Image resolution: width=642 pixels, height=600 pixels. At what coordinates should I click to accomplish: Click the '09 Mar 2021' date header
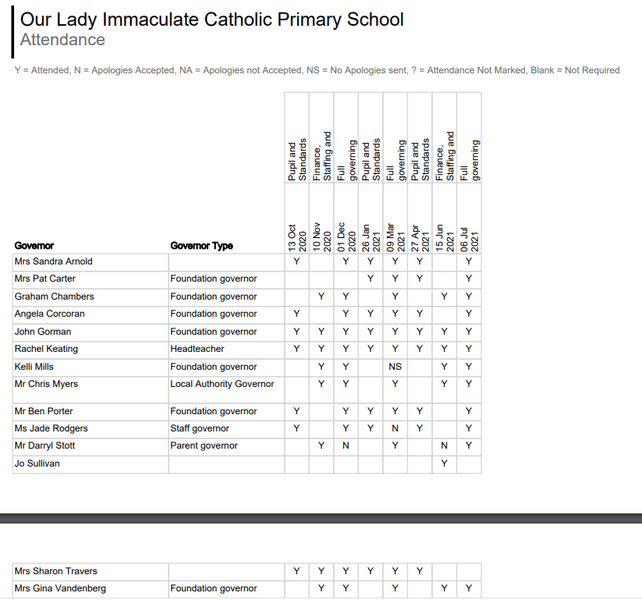click(x=395, y=238)
